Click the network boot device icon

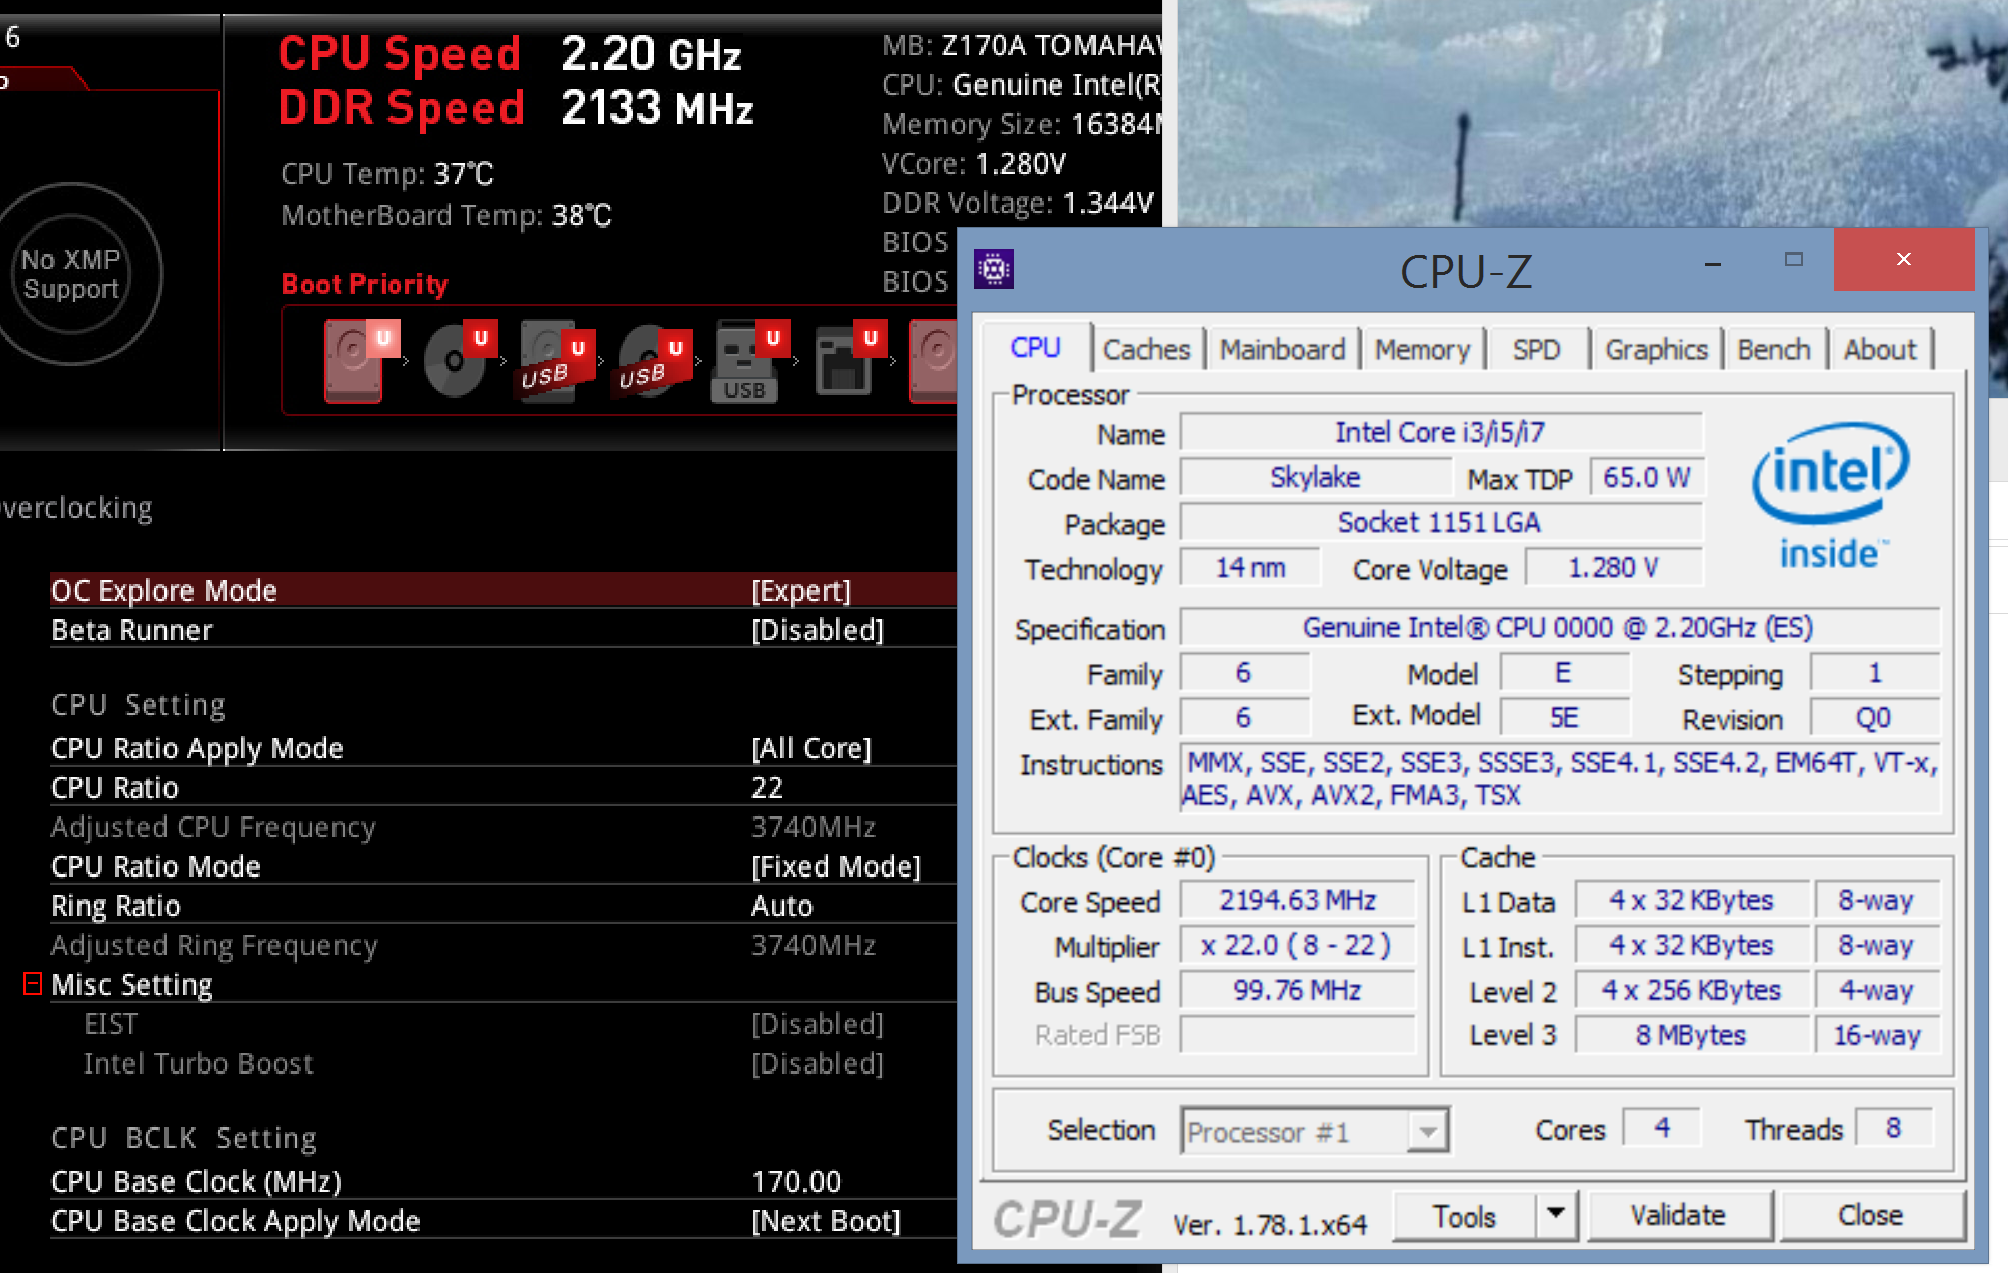pos(843,361)
